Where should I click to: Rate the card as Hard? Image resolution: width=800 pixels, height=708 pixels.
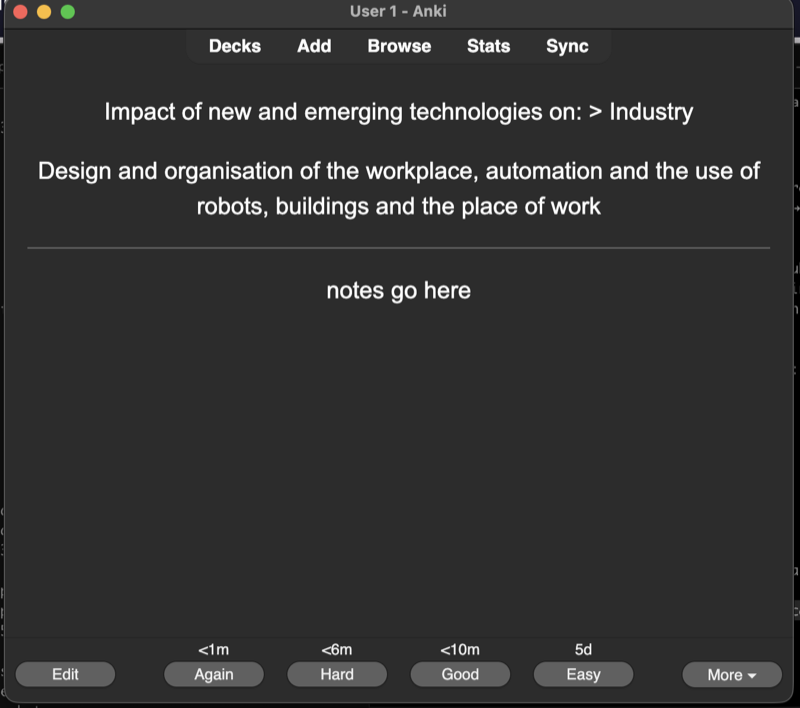pyautogui.click(x=337, y=674)
